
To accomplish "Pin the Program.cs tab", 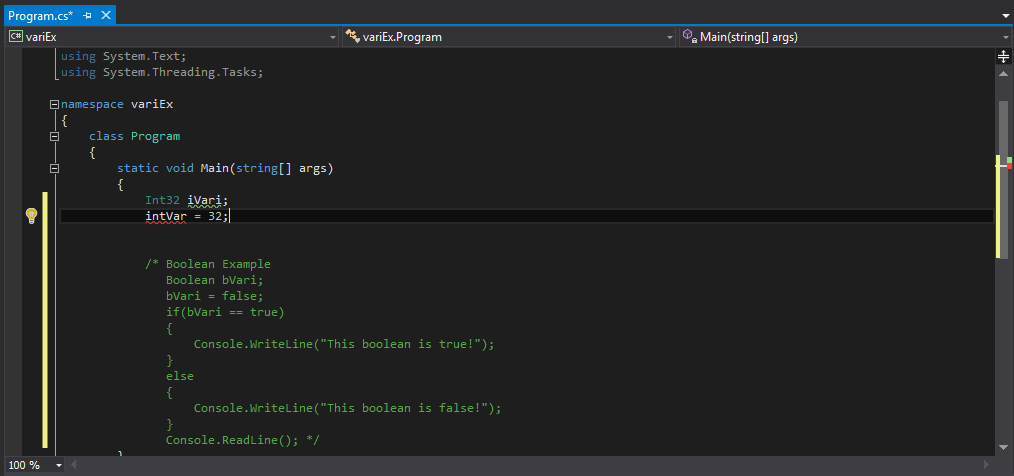I will pos(88,15).
